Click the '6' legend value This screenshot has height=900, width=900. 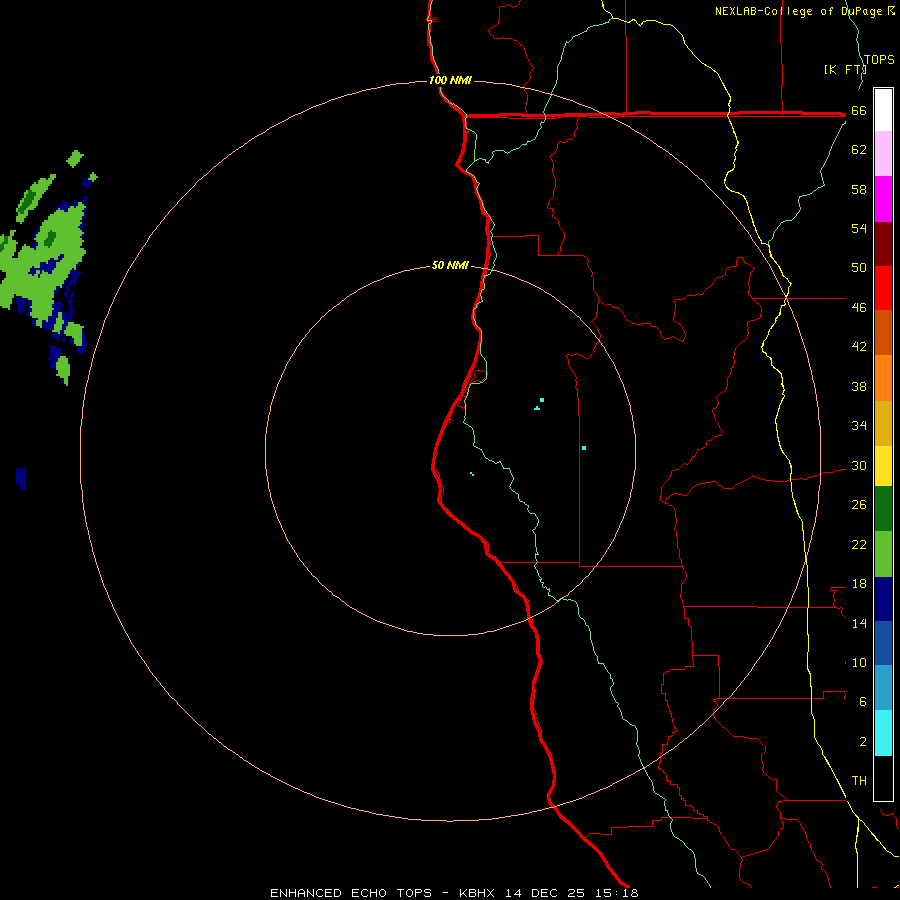click(862, 701)
